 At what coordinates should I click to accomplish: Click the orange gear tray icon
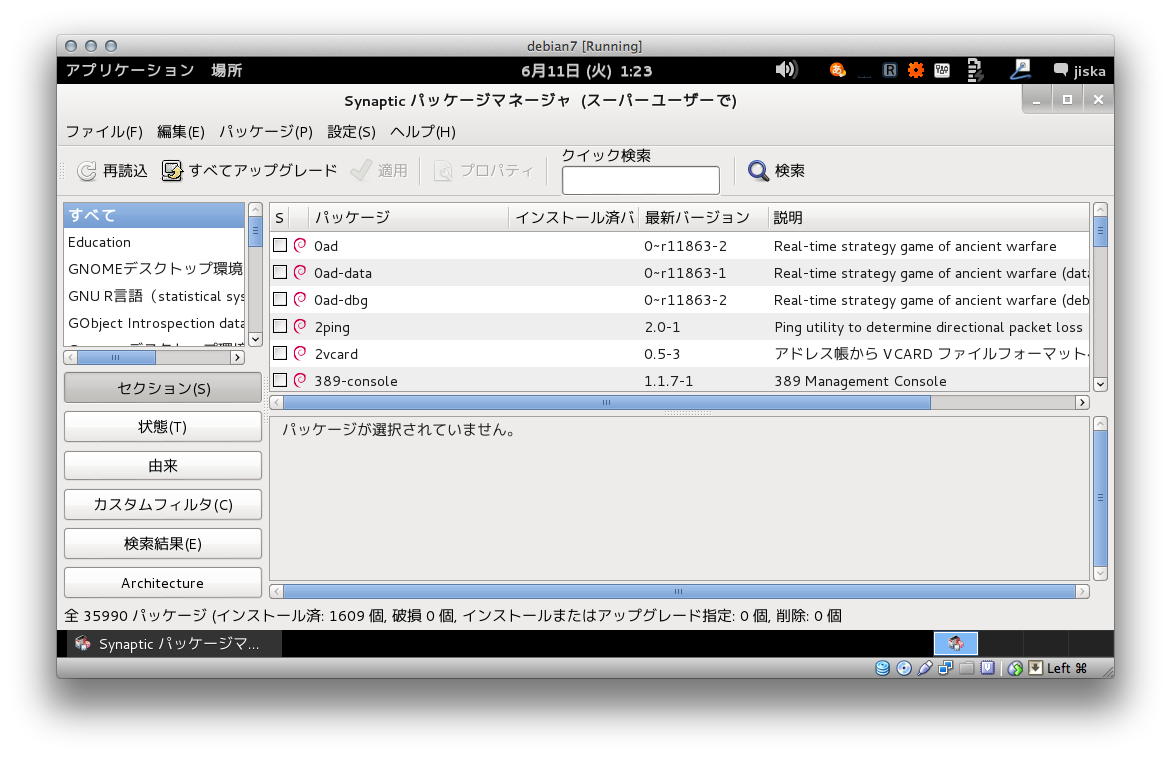click(x=916, y=70)
